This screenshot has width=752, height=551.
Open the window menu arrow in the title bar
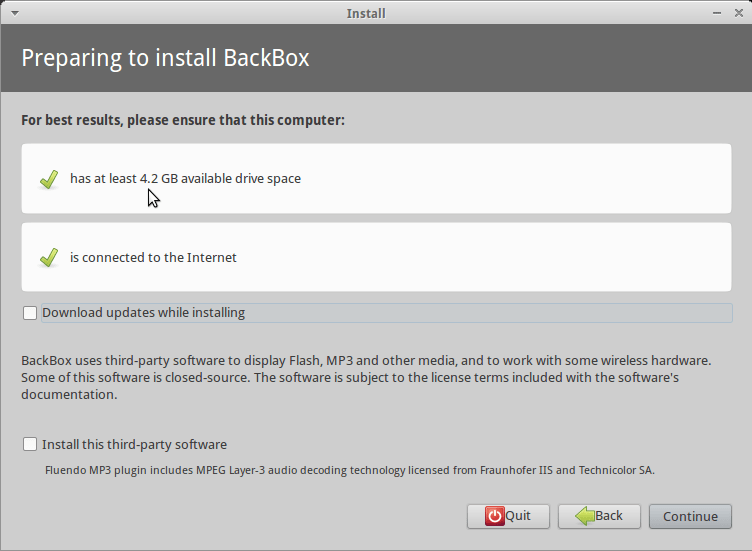(x=15, y=13)
